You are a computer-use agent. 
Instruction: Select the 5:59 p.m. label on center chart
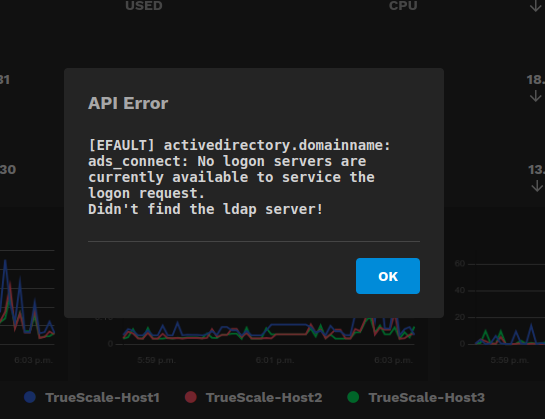[156, 360]
